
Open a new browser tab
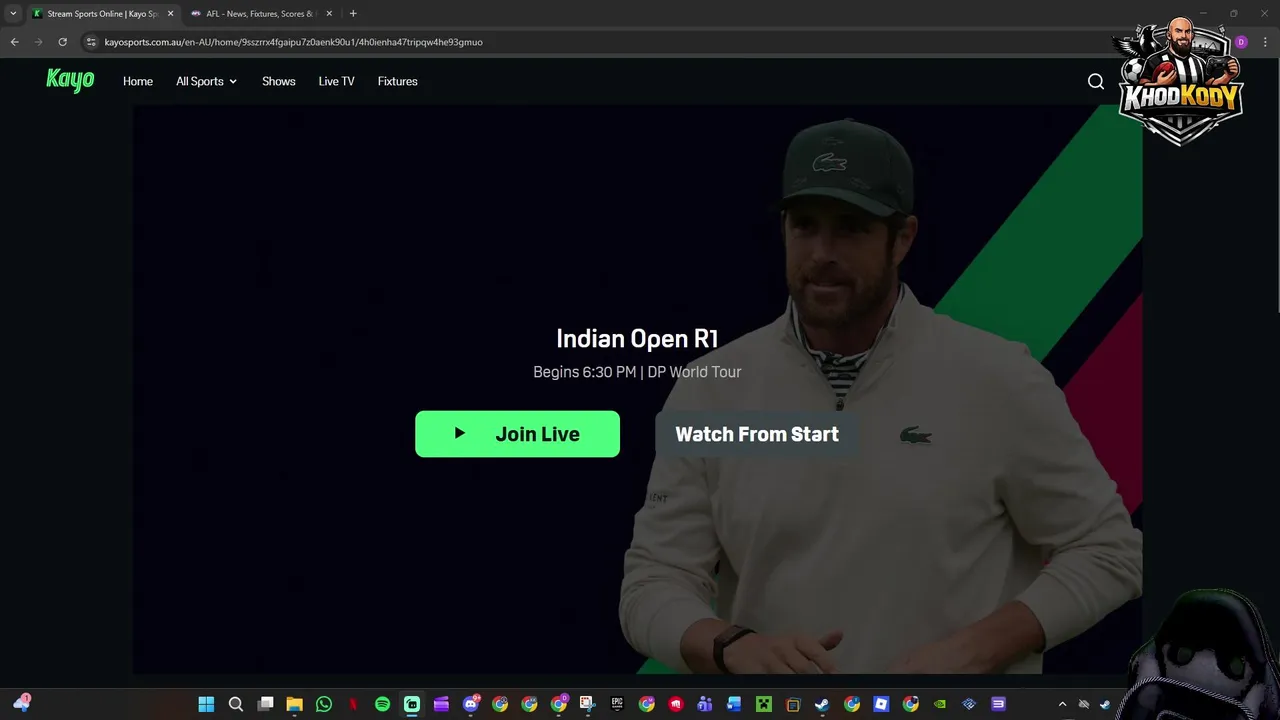click(353, 14)
